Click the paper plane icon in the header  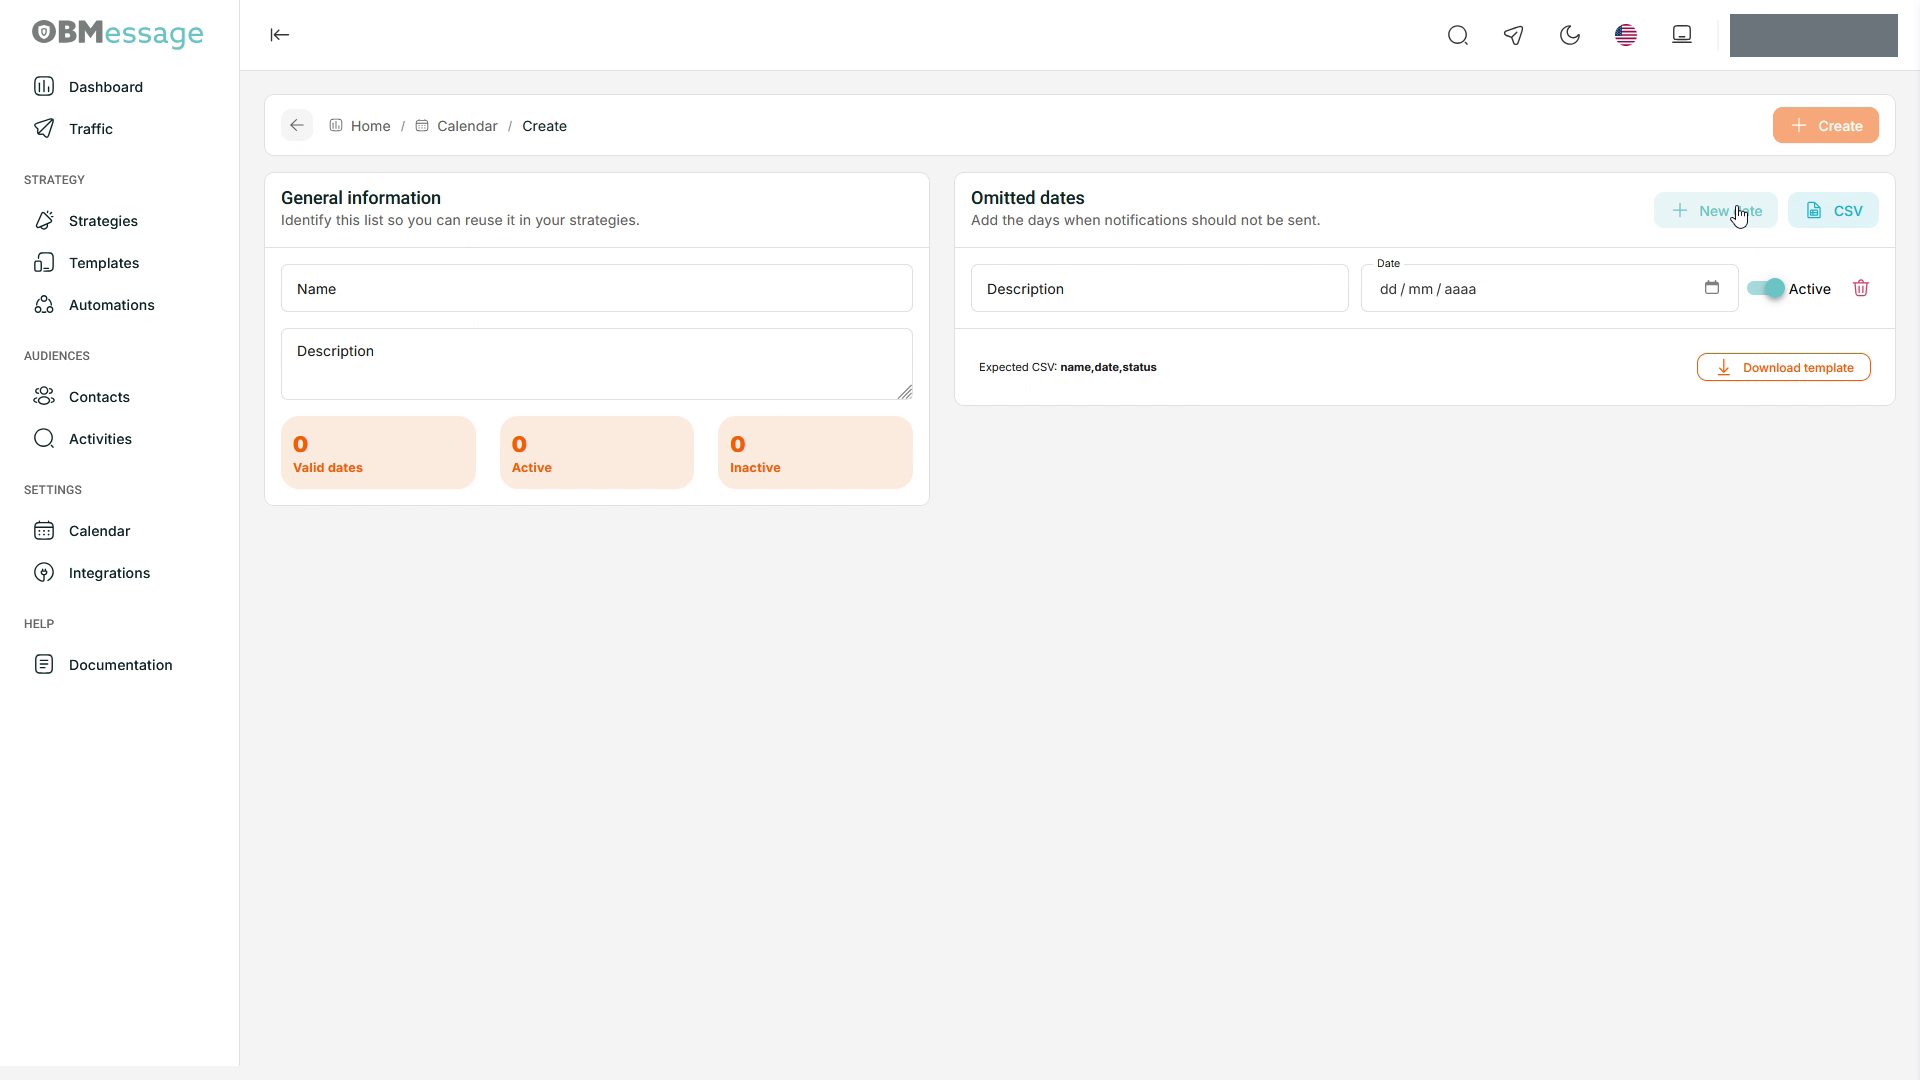(x=1514, y=36)
